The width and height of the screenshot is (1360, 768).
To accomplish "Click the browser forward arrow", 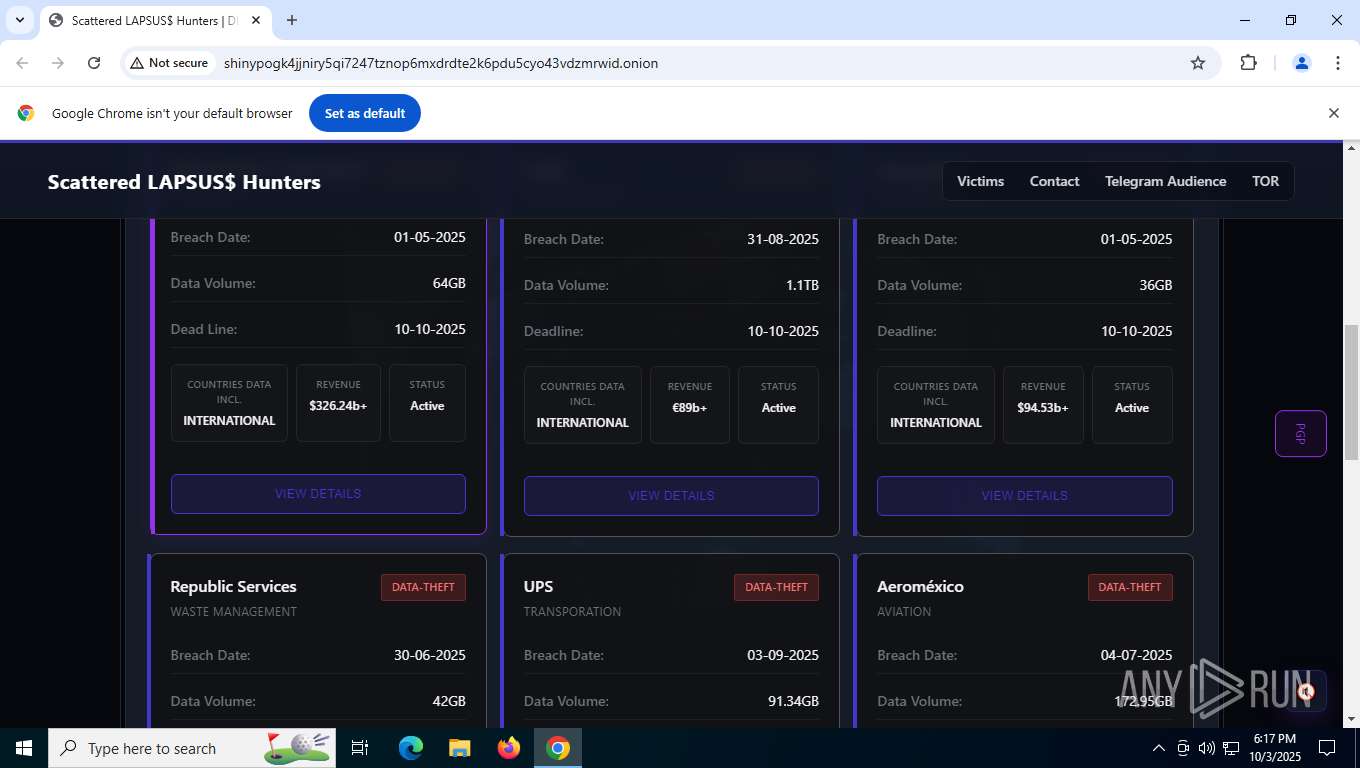I will click(x=58, y=63).
